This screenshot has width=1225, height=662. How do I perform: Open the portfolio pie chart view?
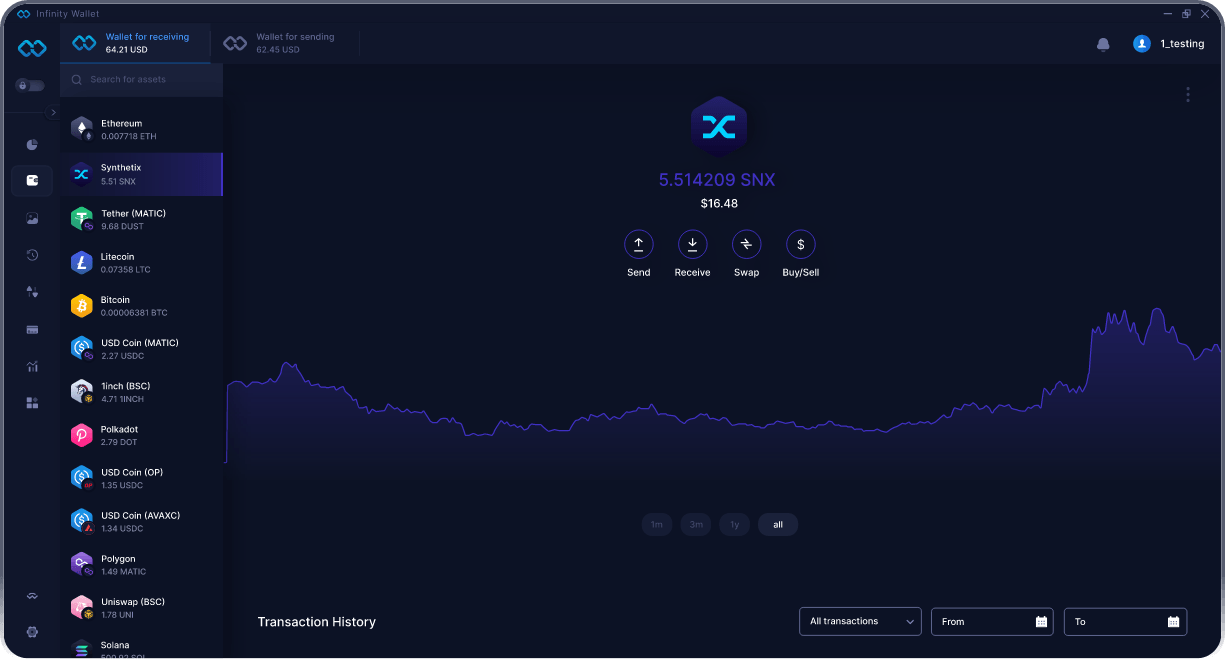[32, 145]
